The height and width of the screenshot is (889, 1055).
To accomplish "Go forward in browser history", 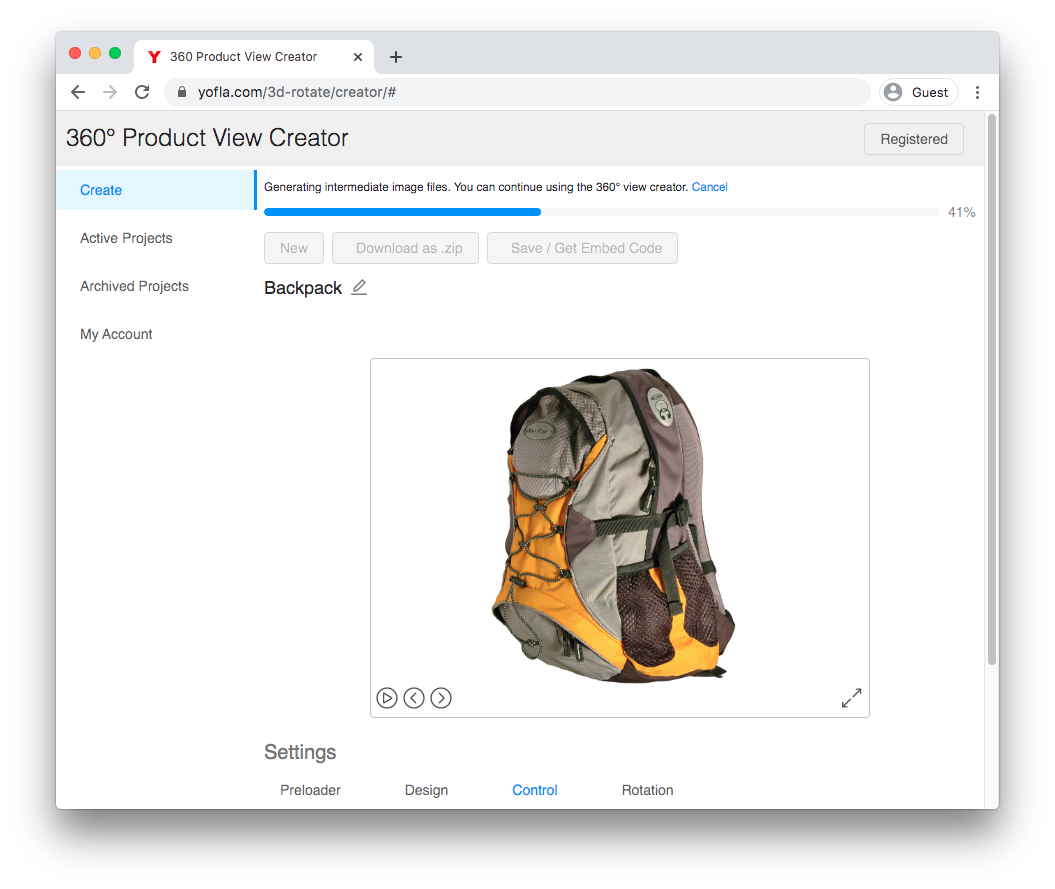I will click(110, 92).
